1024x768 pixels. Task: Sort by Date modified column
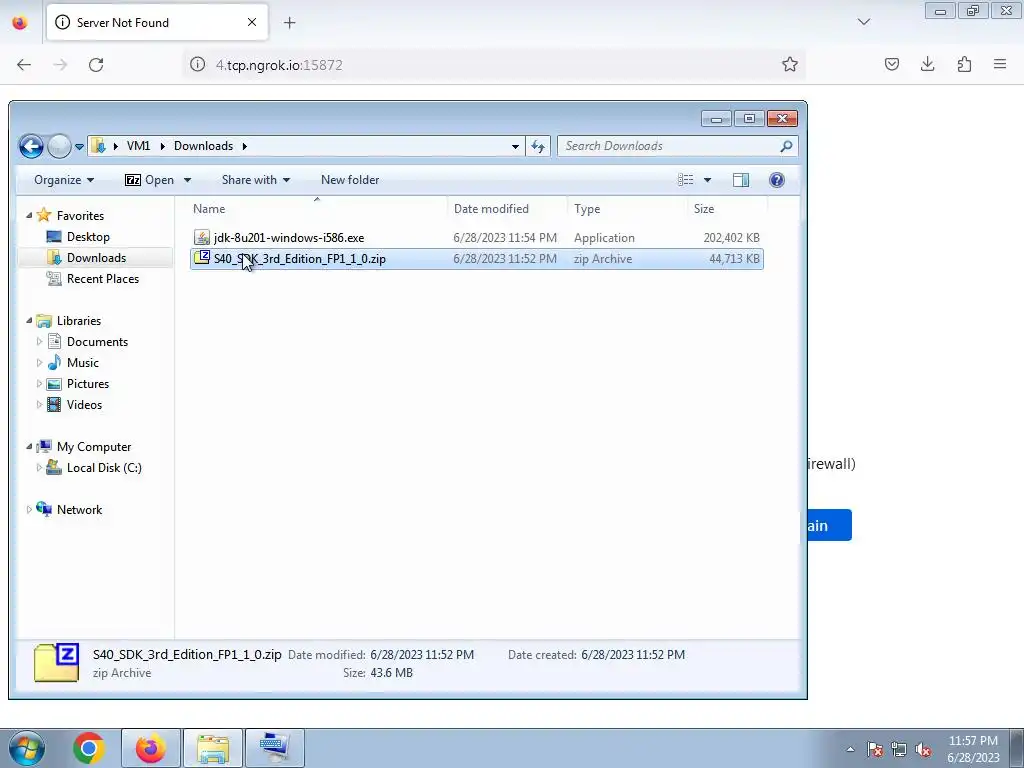[507, 208]
